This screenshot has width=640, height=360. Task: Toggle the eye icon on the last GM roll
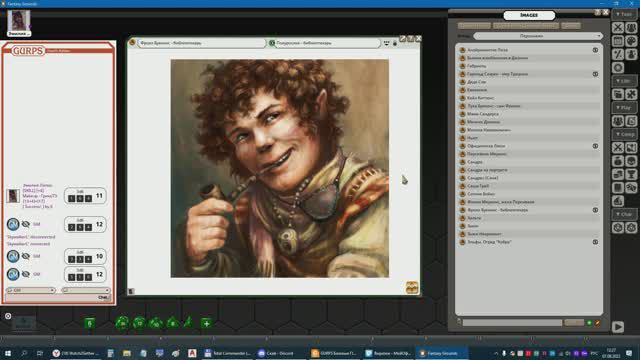[x=26, y=274]
